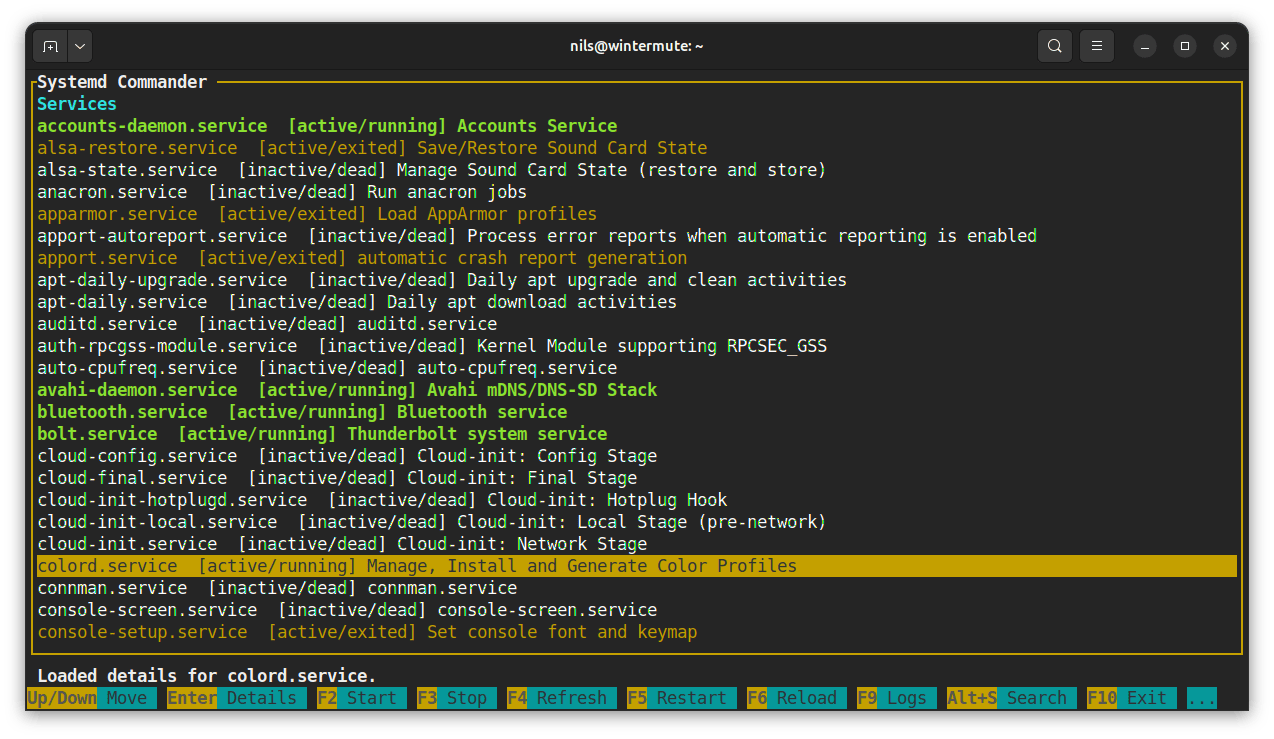
Task: Select the console-setup.service row
Action: (637, 632)
